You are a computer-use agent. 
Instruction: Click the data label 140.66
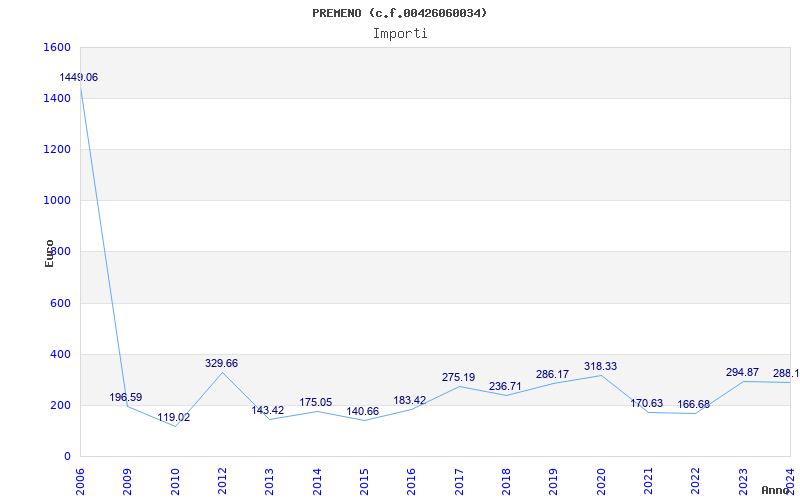pos(362,411)
